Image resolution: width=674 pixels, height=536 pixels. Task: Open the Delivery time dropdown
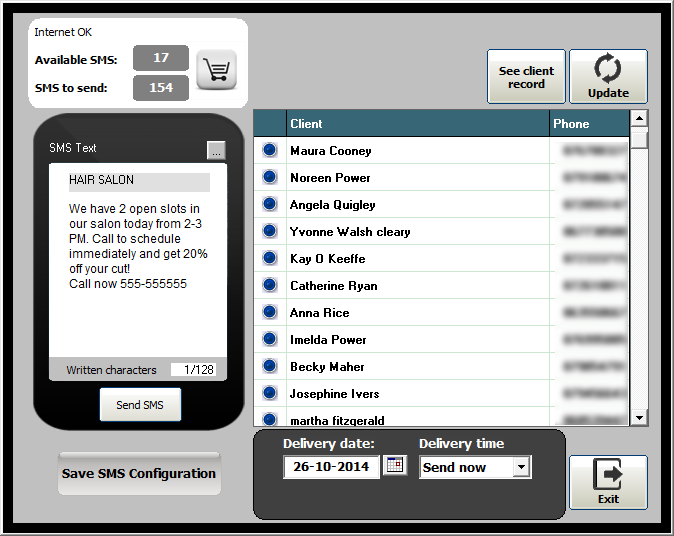(x=520, y=467)
